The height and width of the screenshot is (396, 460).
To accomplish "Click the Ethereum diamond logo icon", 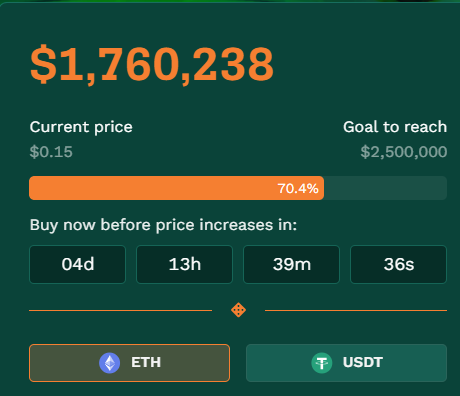I will 109,363.
